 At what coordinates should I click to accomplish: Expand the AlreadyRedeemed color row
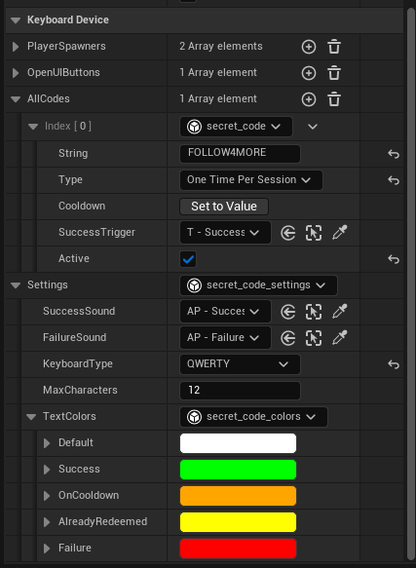pyautogui.click(x=47, y=522)
